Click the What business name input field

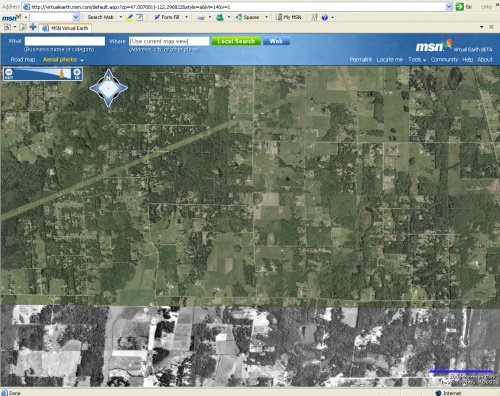(65, 41)
